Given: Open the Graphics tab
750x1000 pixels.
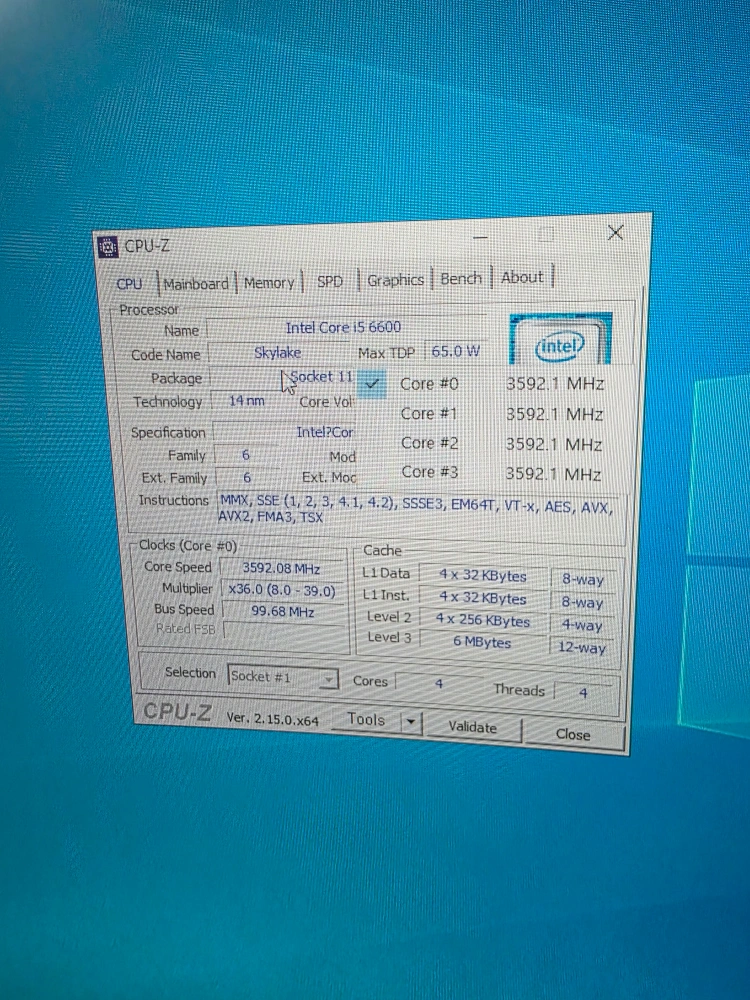Looking at the screenshot, I should pos(395,280).
